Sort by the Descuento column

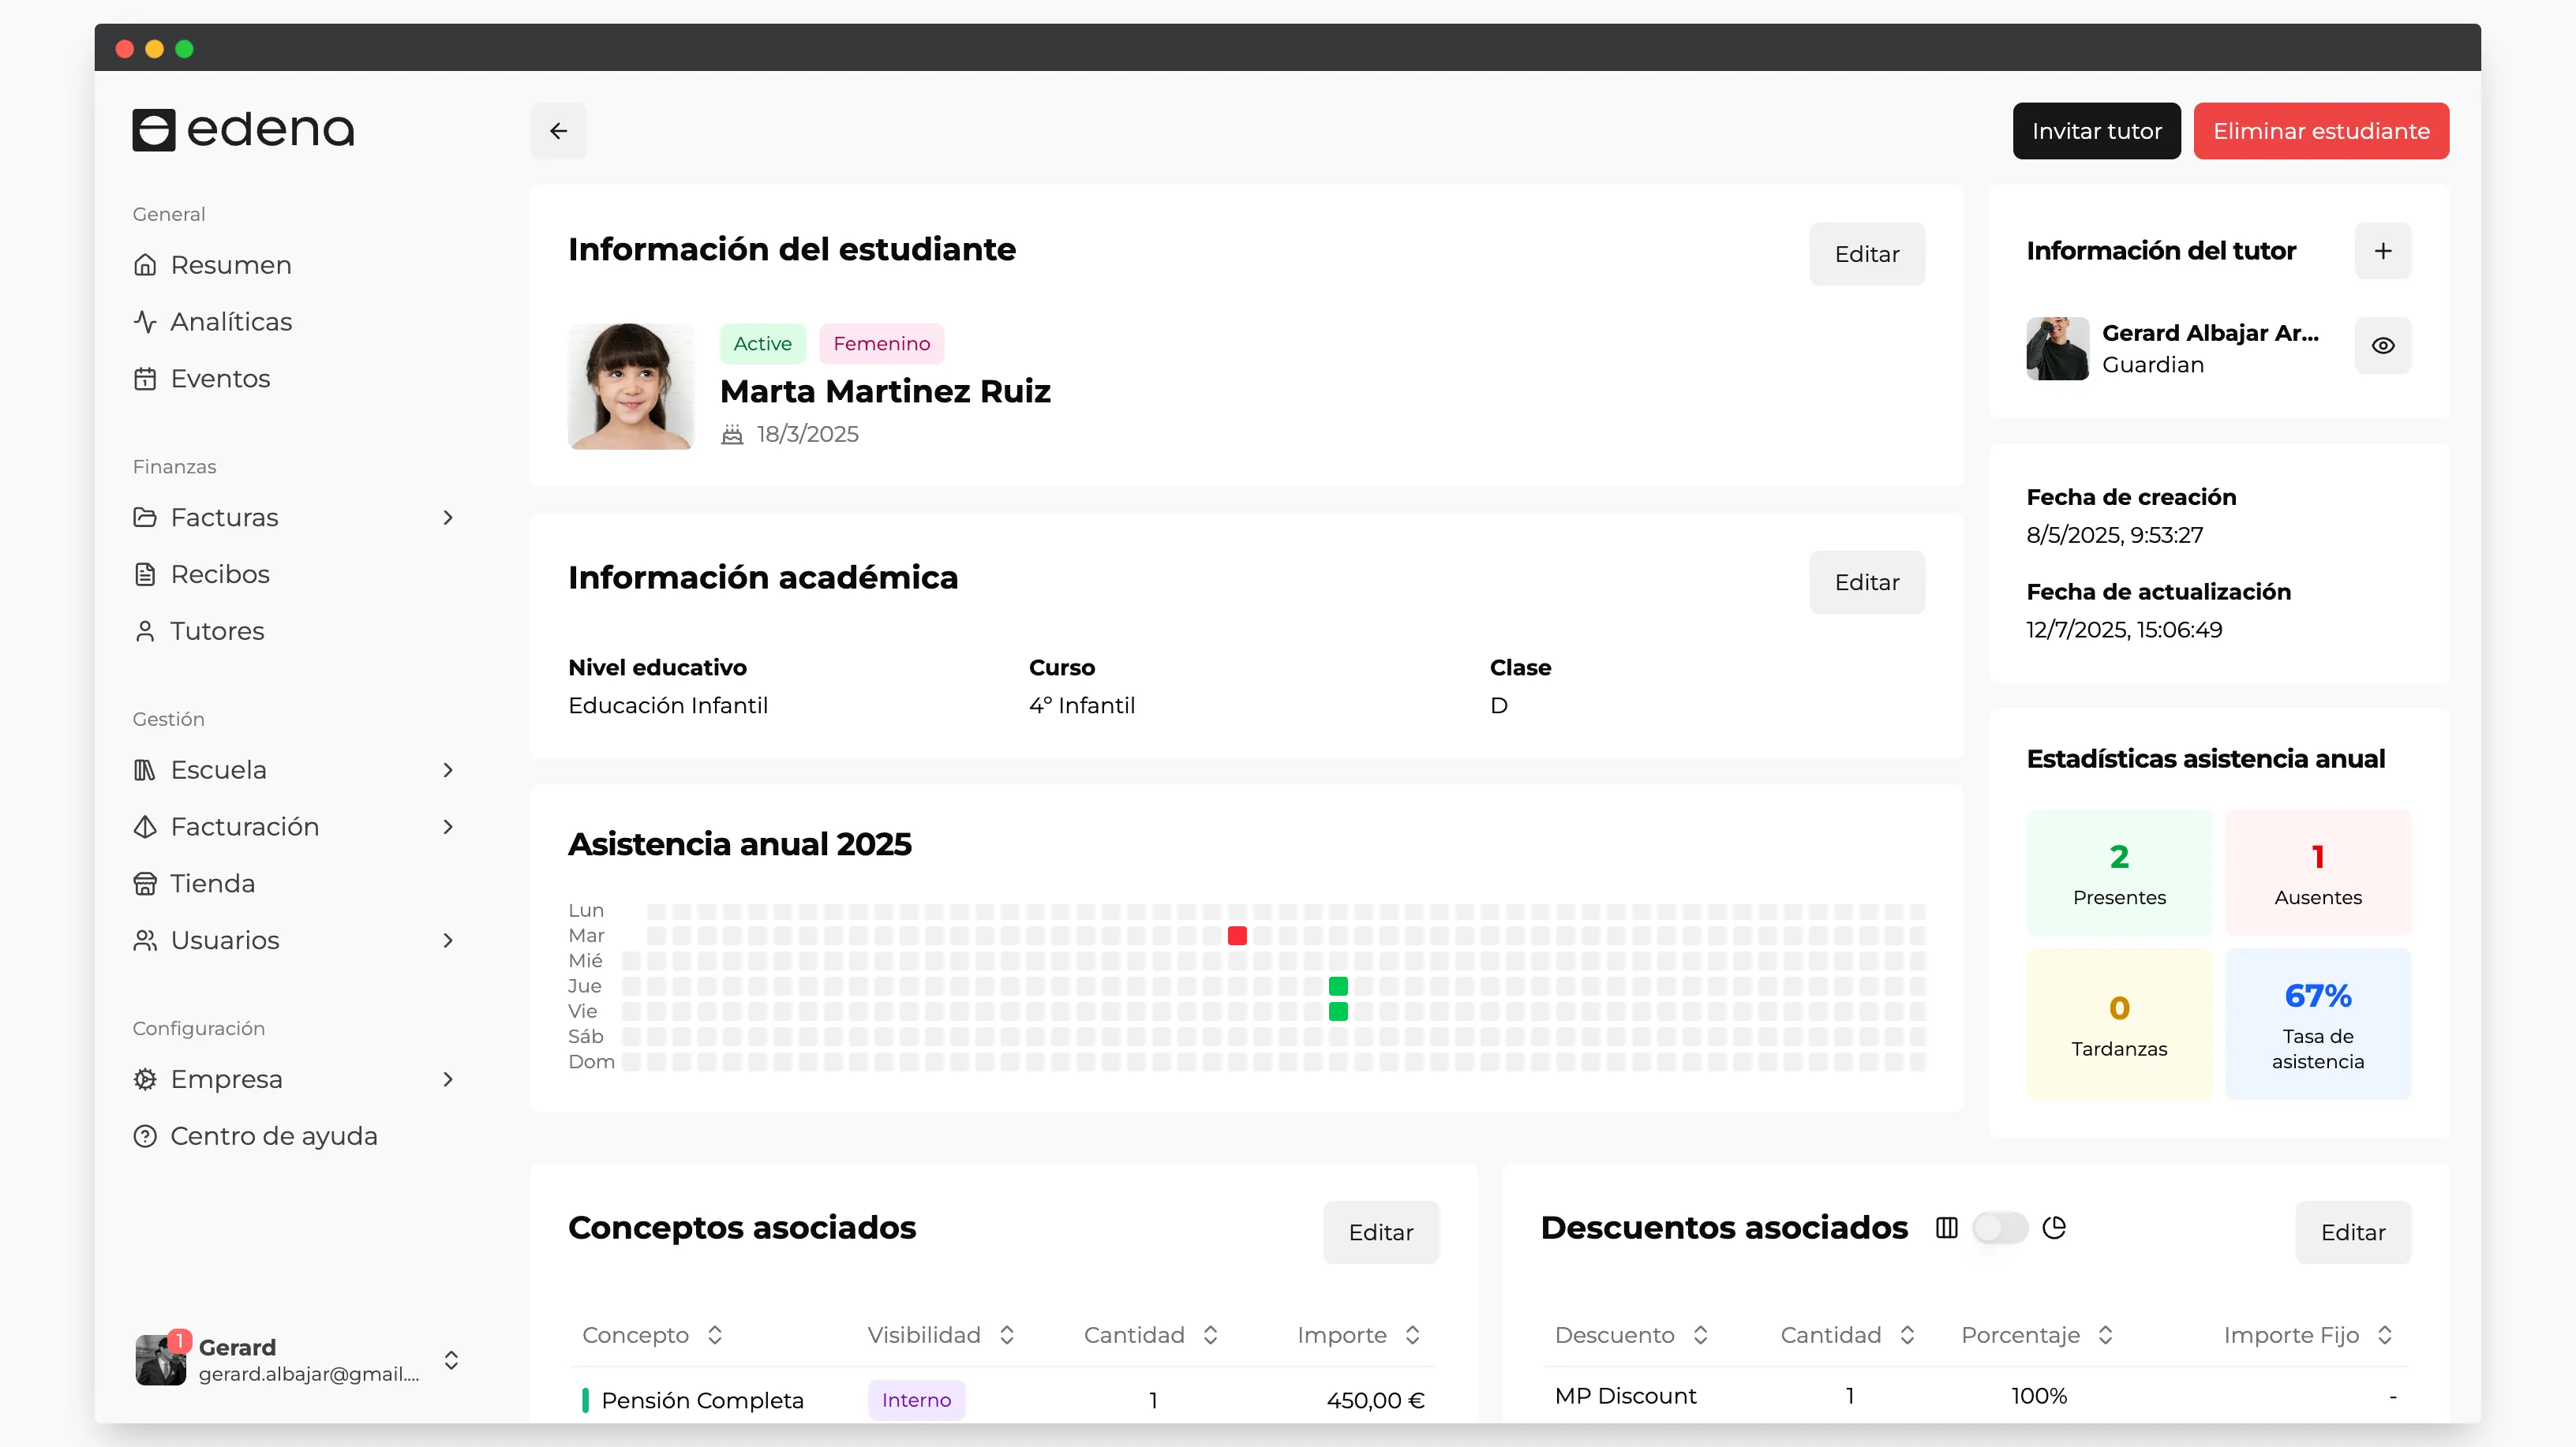point(1632,1335)
